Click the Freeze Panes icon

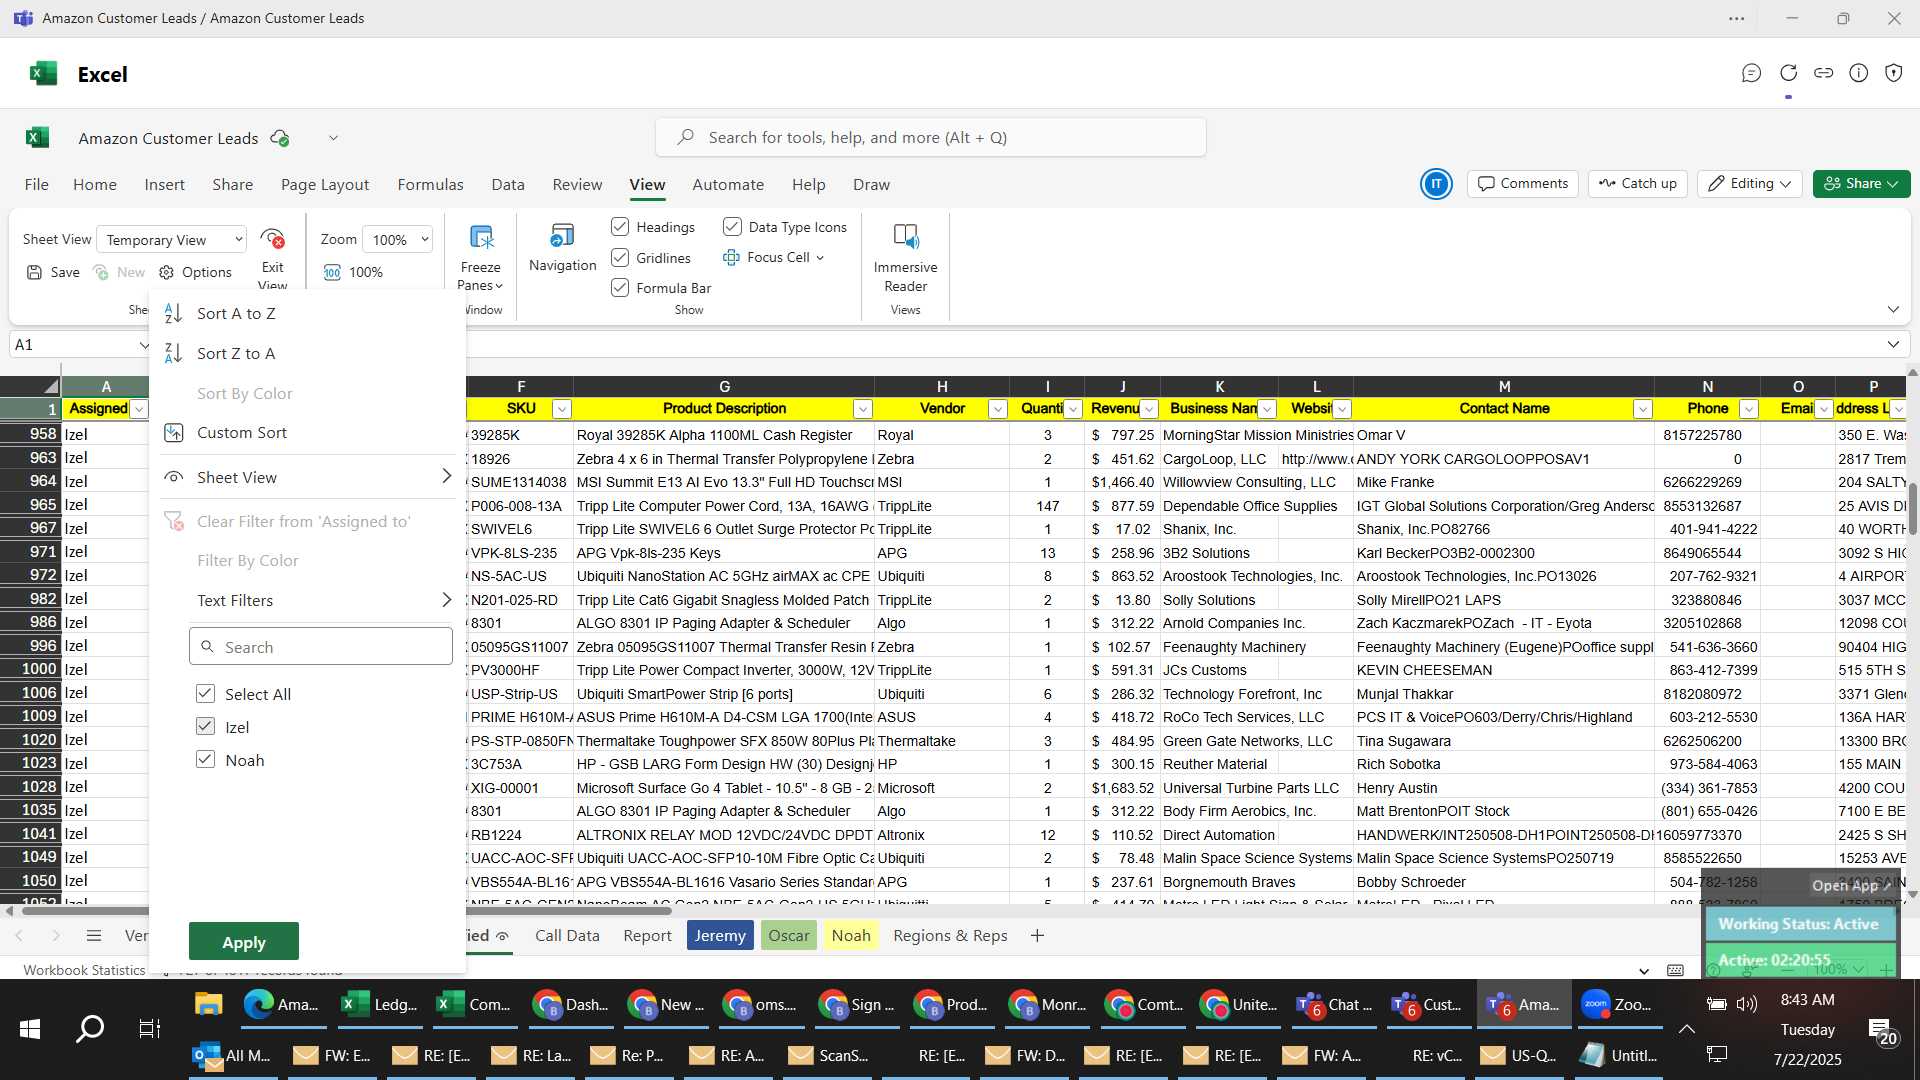point(481,238)
